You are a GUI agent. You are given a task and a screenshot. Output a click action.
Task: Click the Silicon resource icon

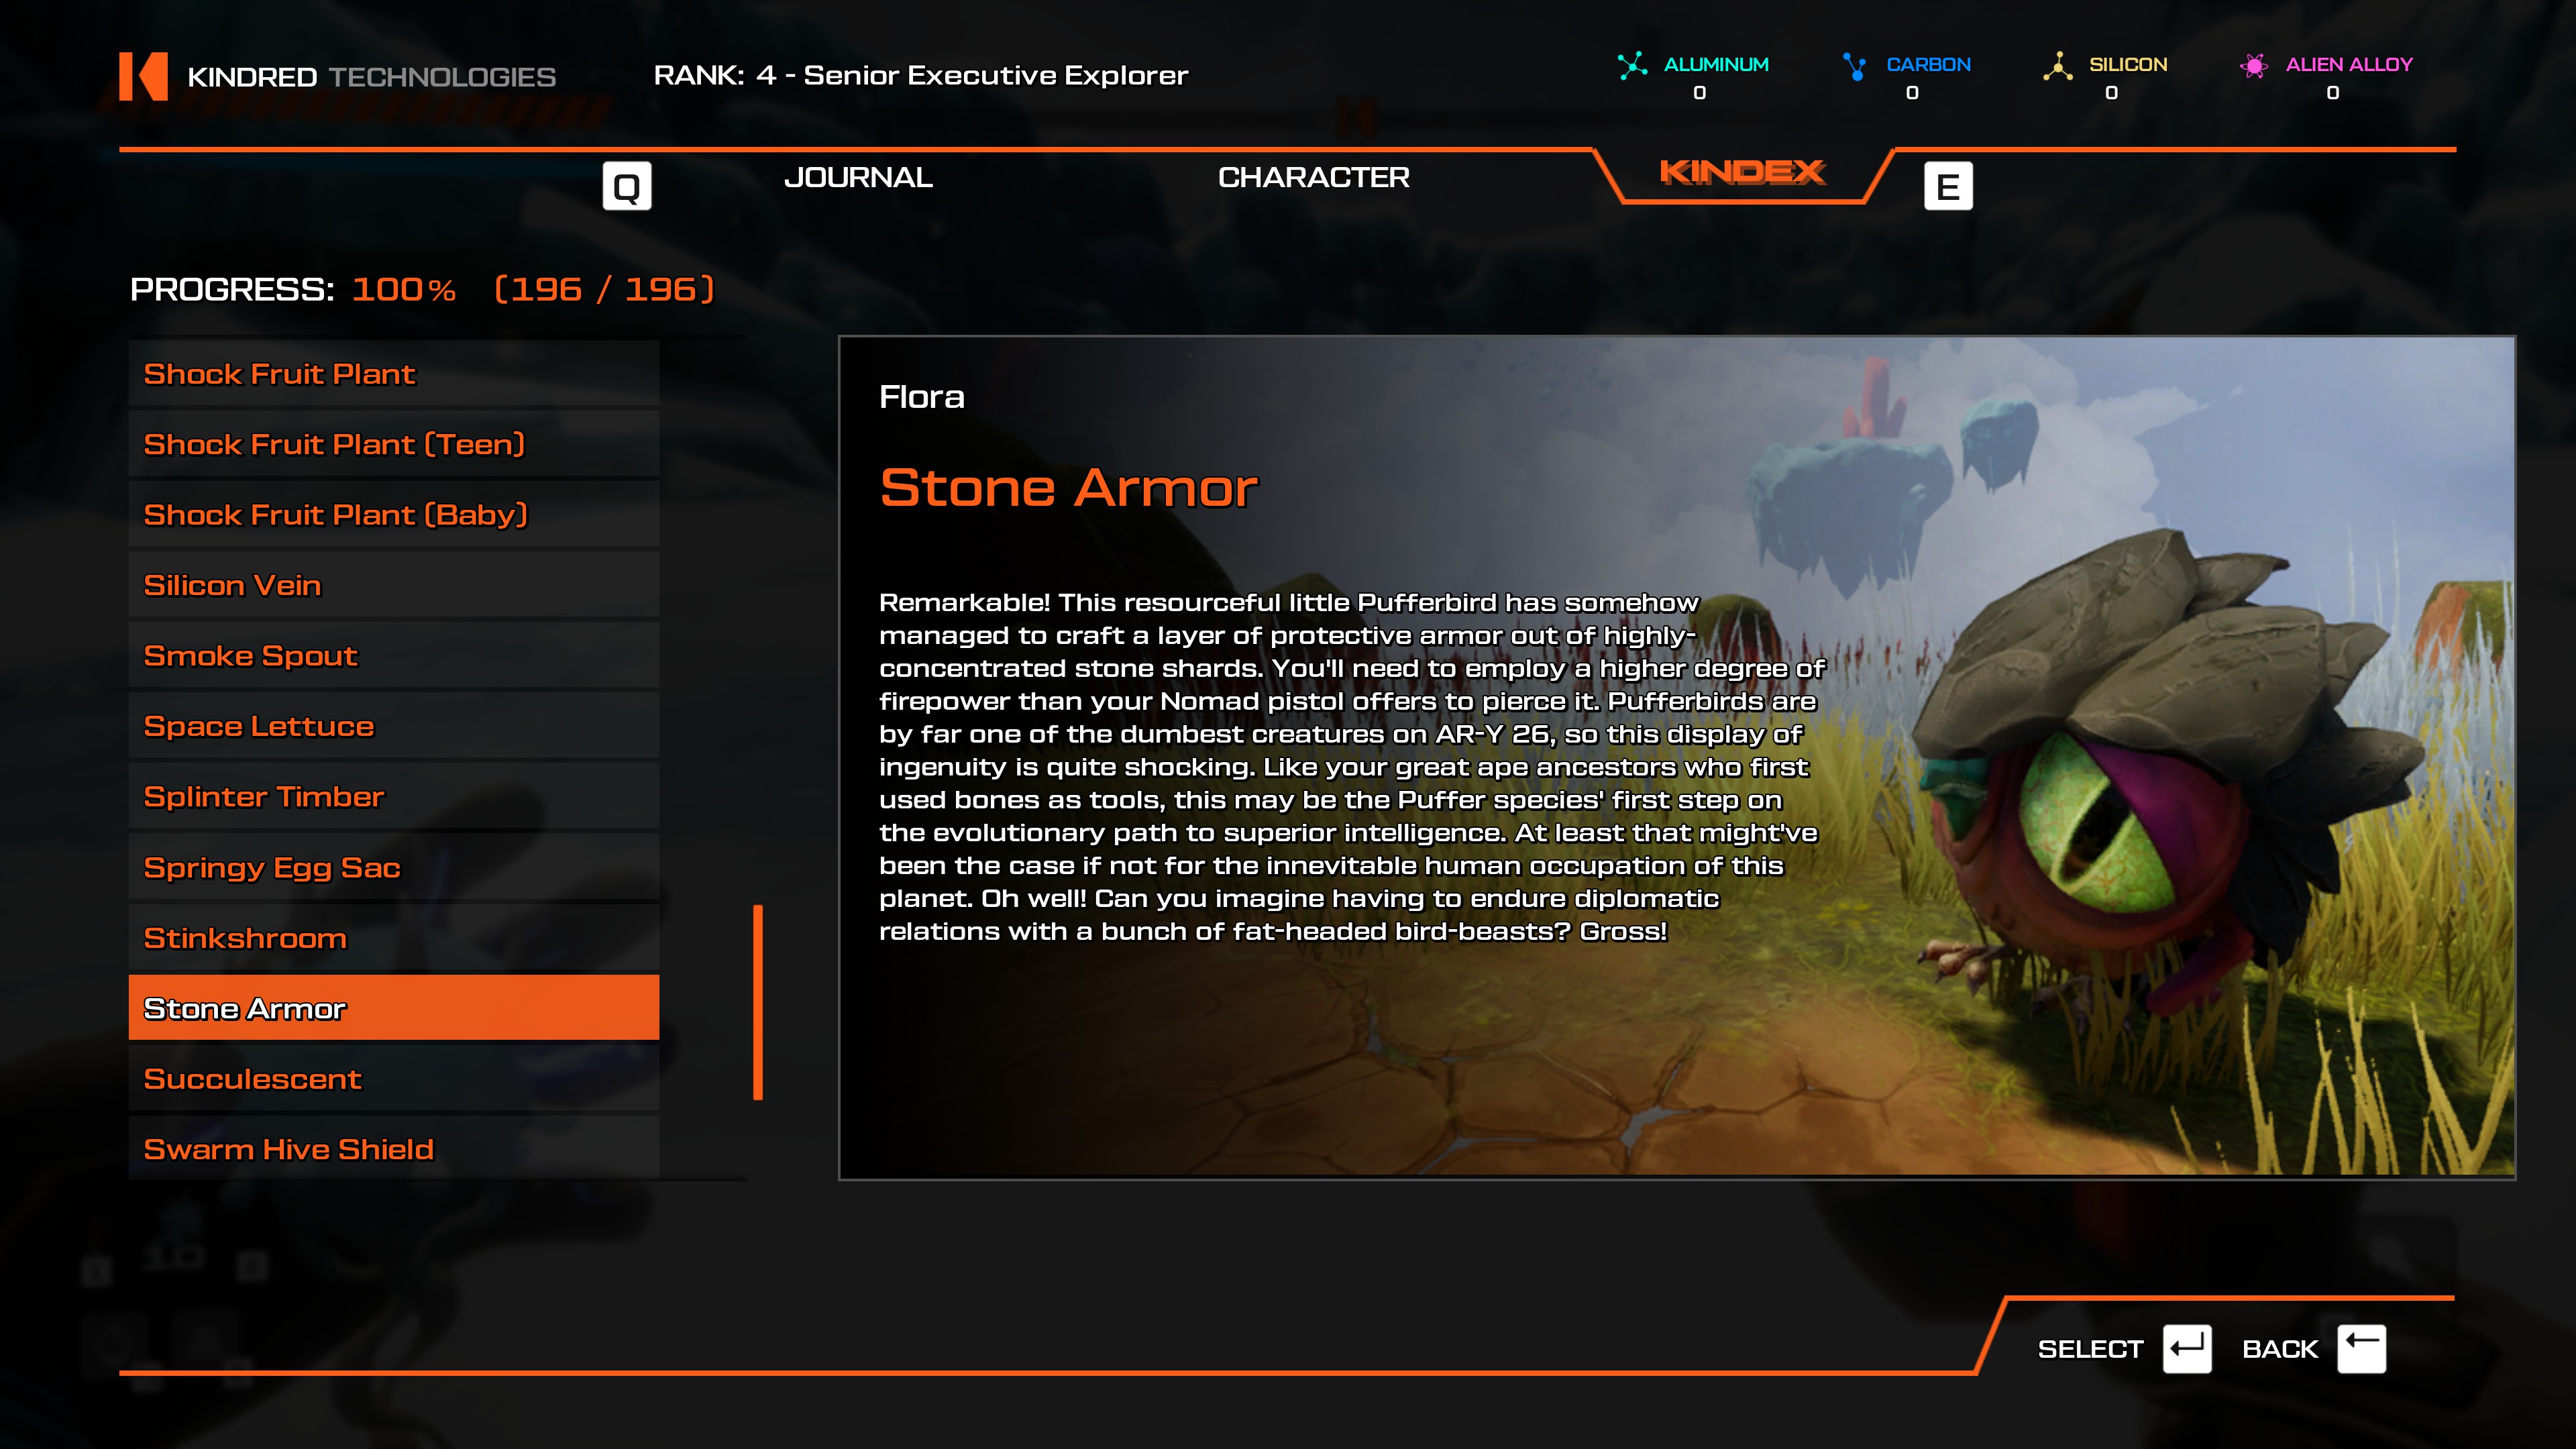tap(2057, 66)
